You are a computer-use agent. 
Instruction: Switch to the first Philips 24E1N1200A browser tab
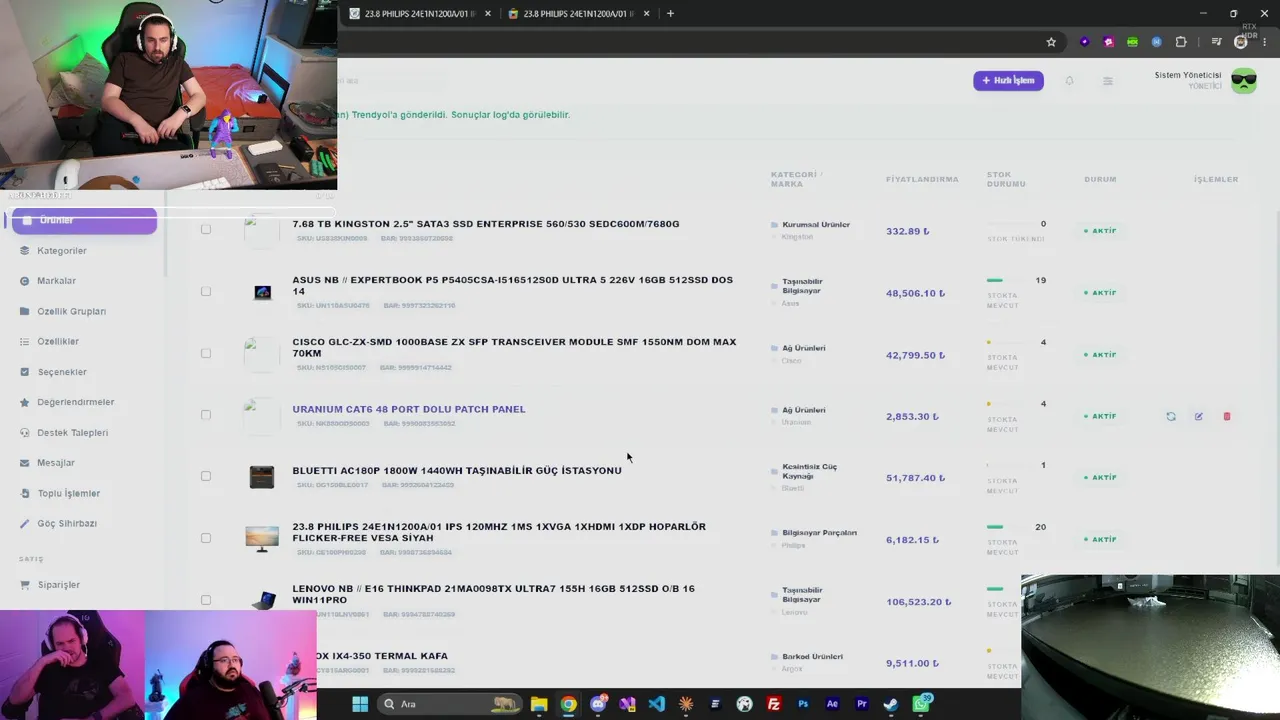(x=419, y=14)
